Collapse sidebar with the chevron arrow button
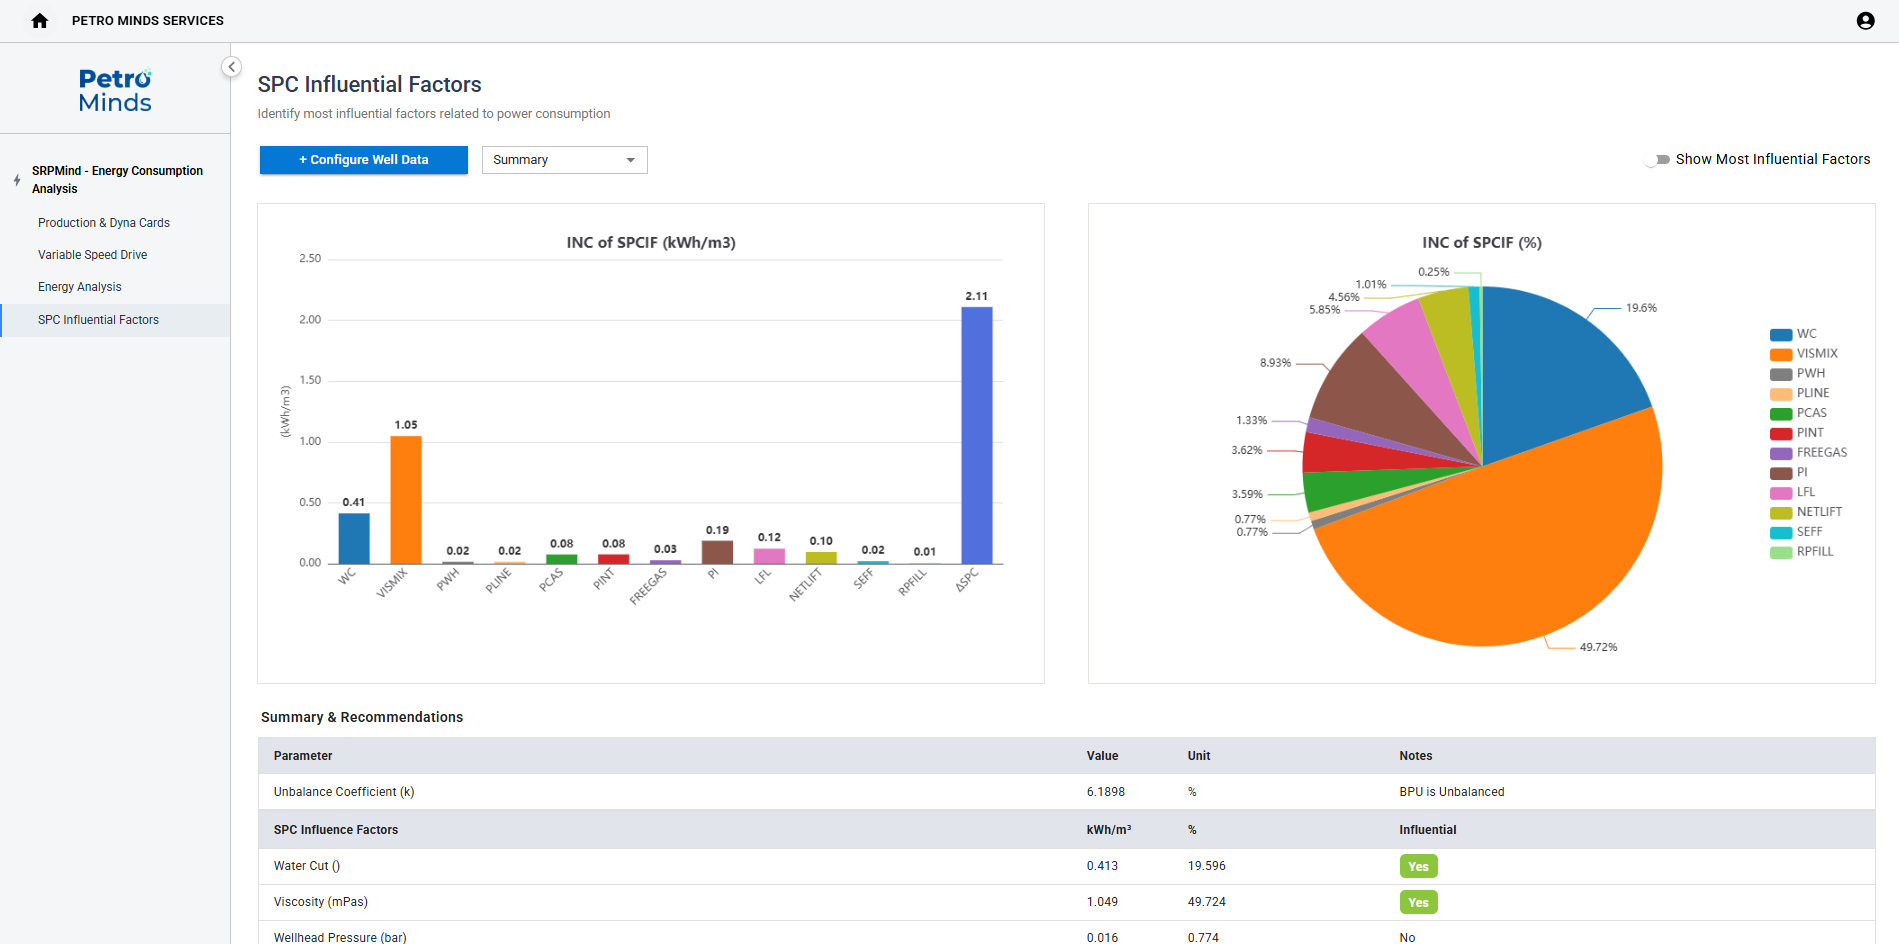Viewport: 1899px width, 944px height. click(231, 67)
